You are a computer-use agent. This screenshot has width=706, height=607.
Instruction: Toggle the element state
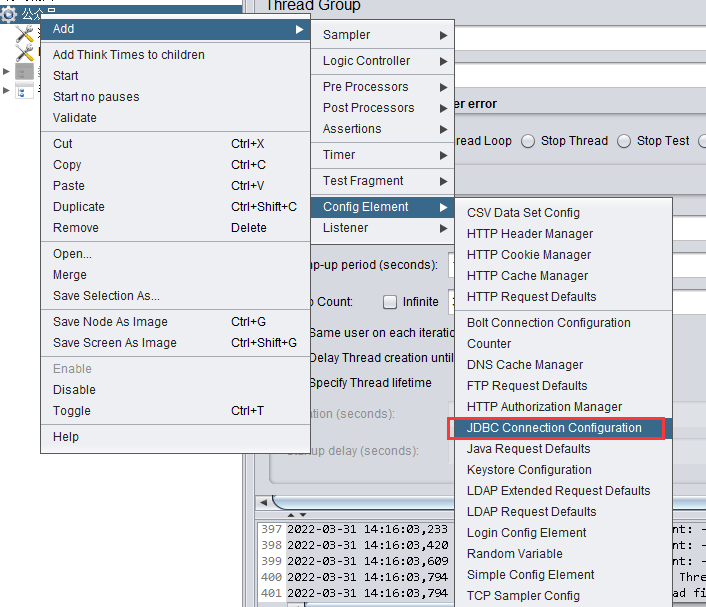point(175,411)
